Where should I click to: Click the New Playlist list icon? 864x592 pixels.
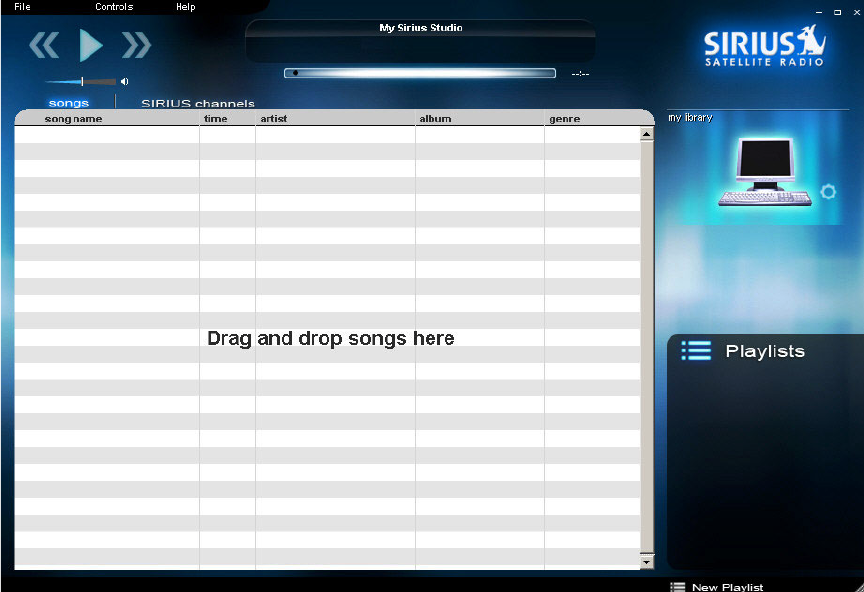[x=678, y=587]
